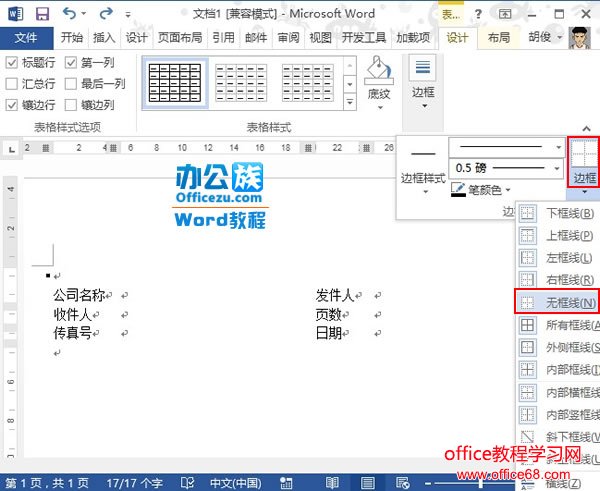The image size is (600, 491).
Task: Click the Save icon in quick access toolbar
Action: [42, 14]
